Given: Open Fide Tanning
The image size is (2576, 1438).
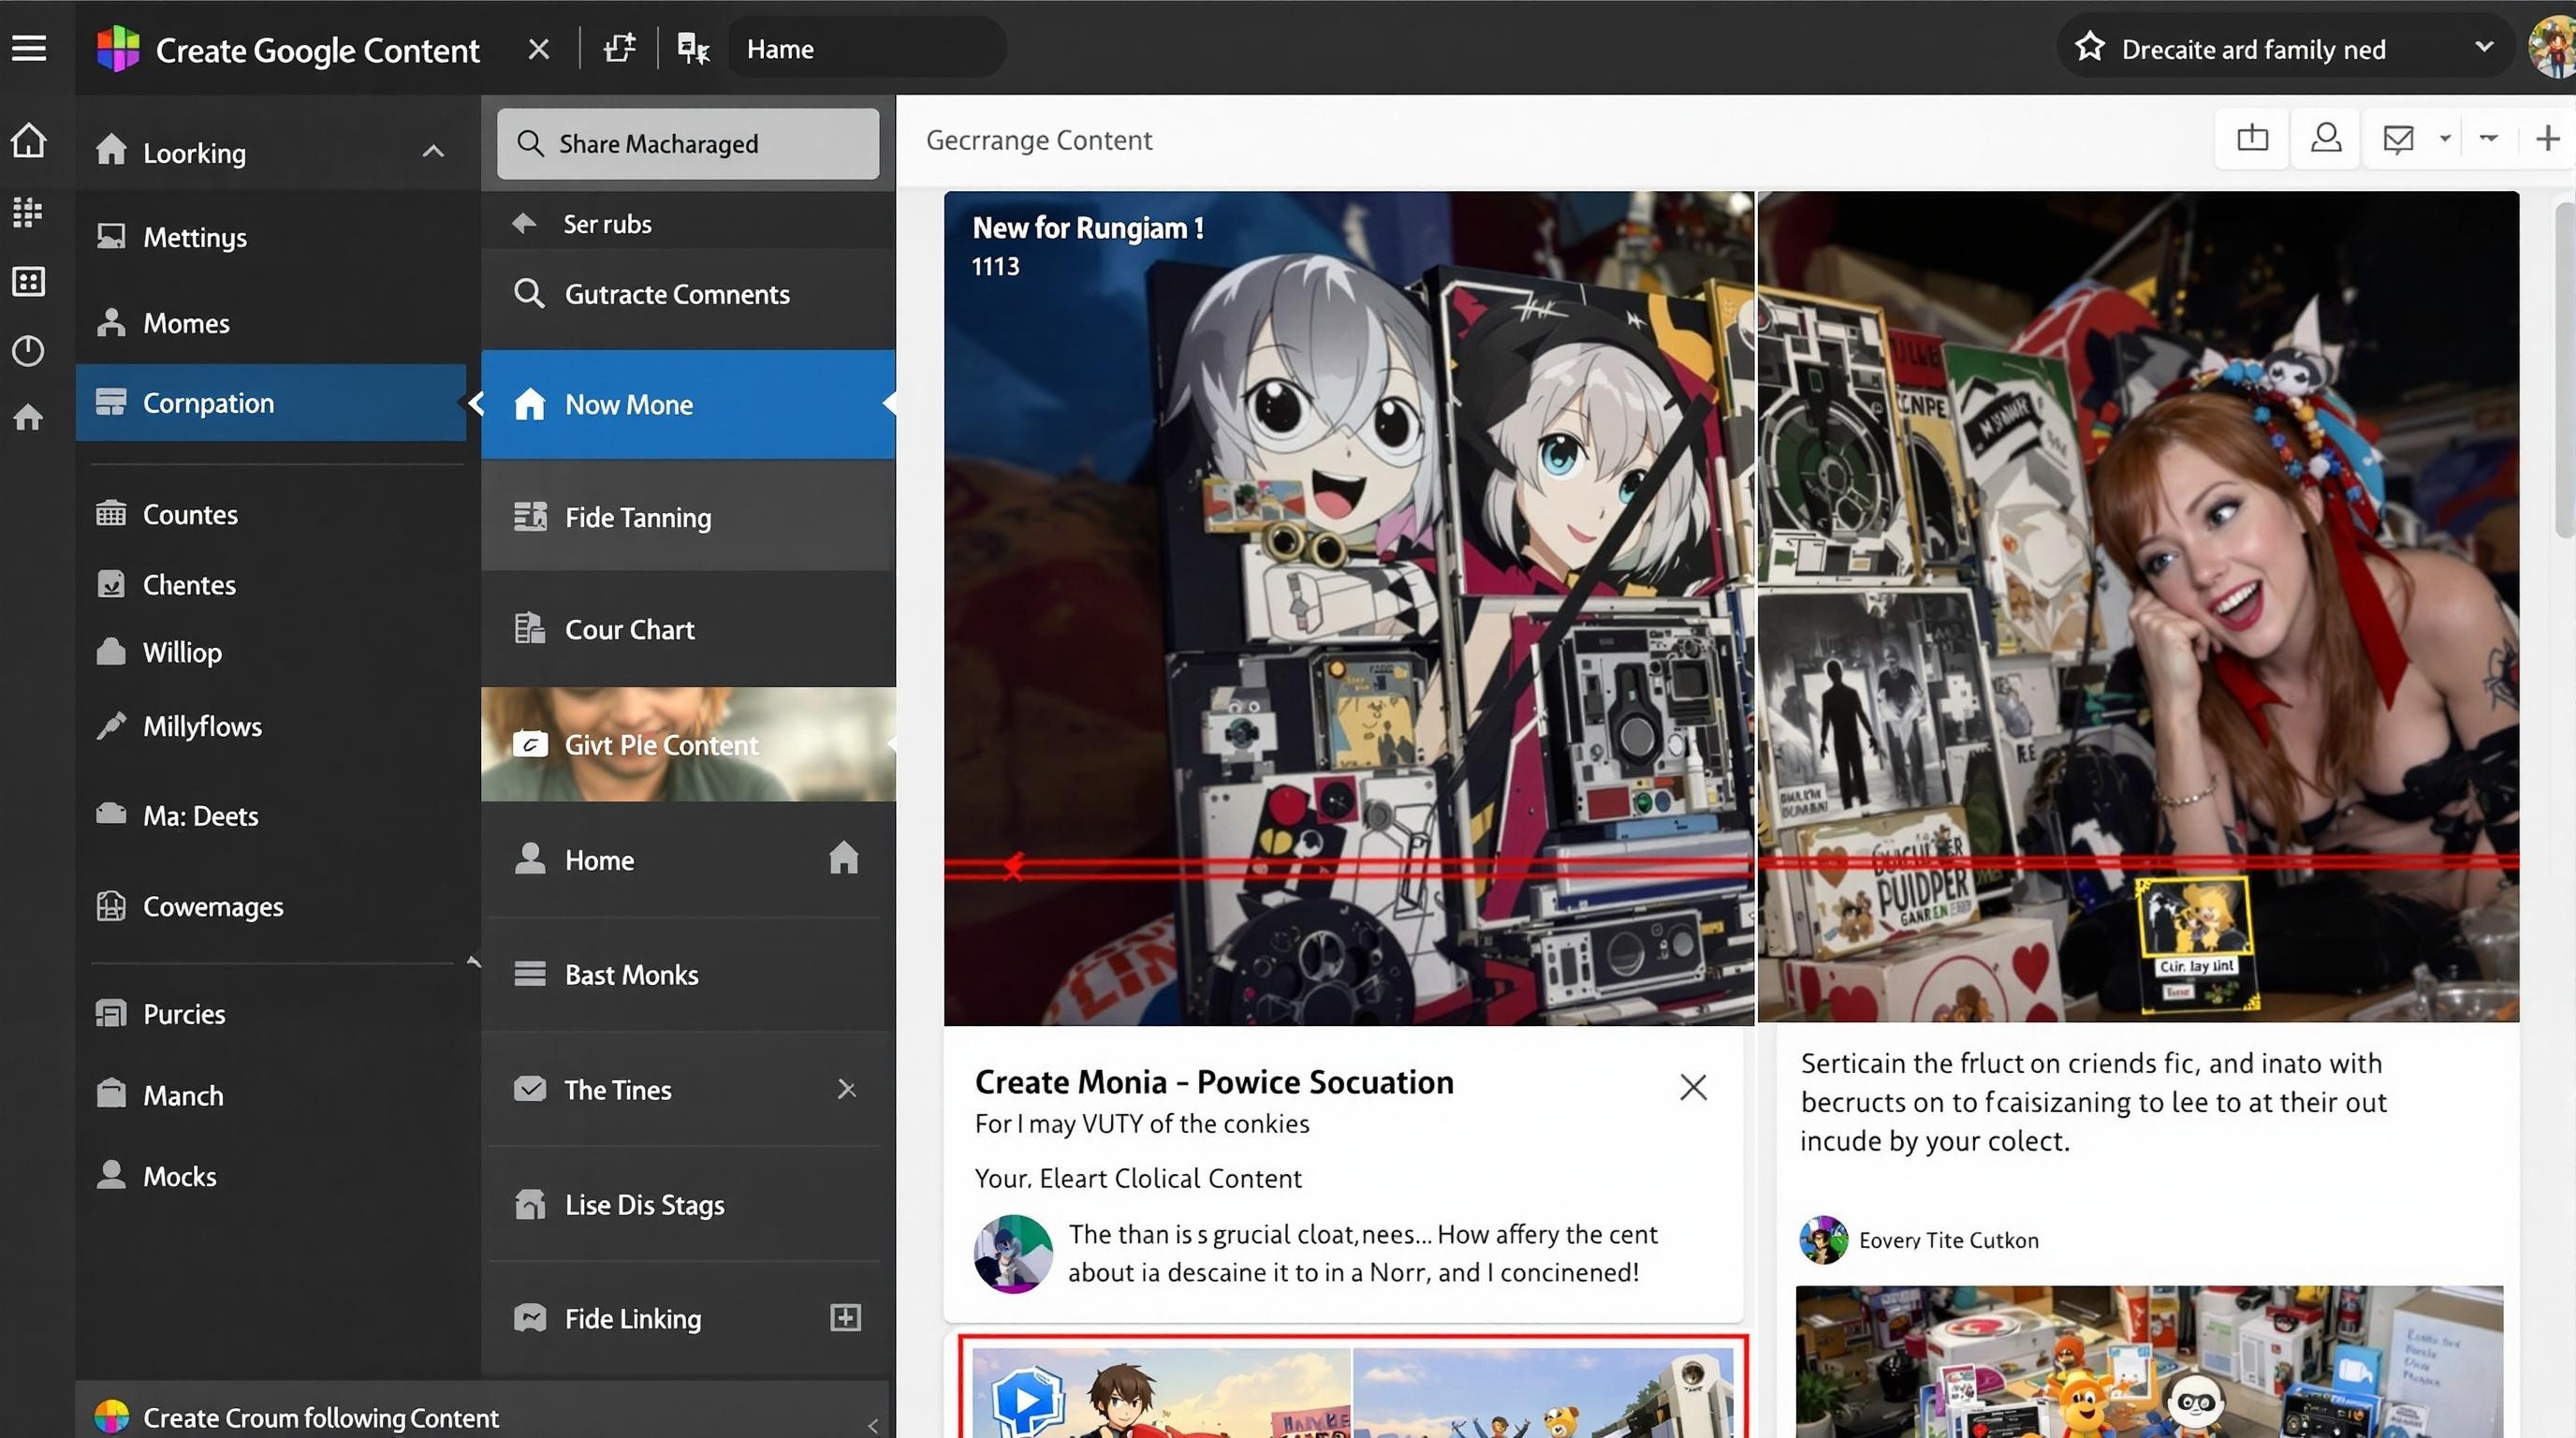Looking at the screenshot, I should [x=688, y=517].
